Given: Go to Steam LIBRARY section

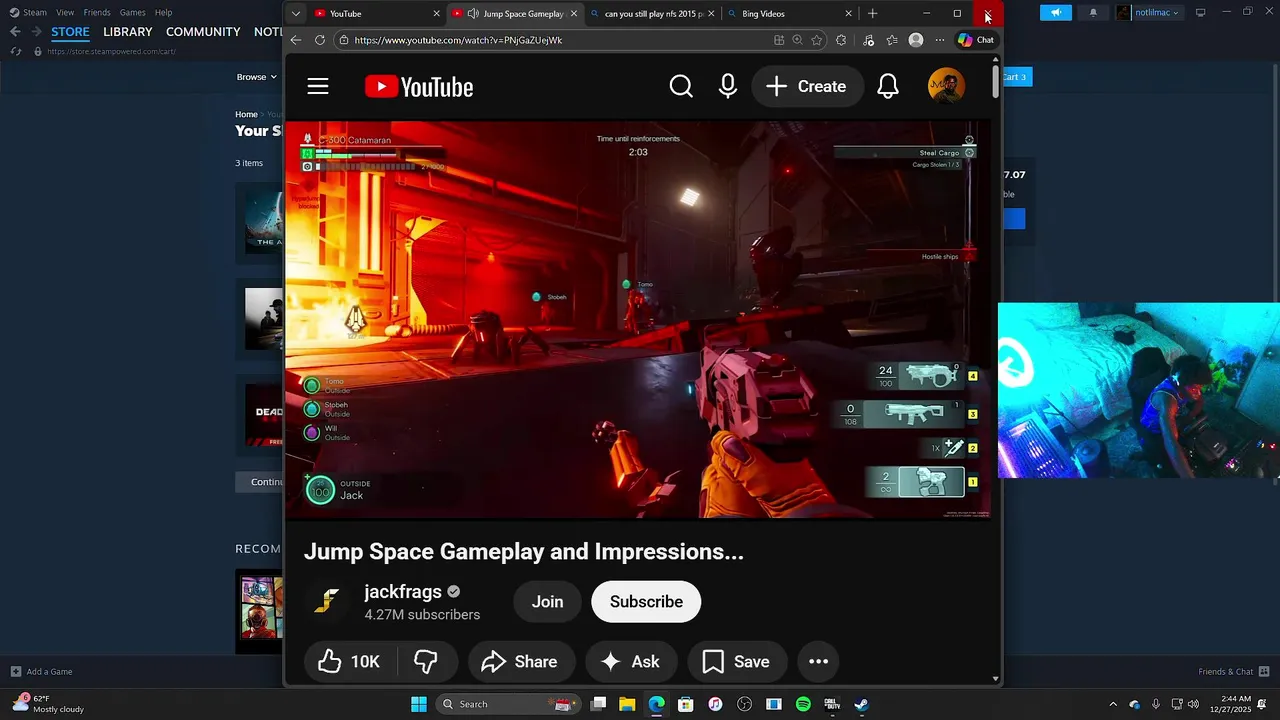Looking at the screenshot, I should pos(128,32).
